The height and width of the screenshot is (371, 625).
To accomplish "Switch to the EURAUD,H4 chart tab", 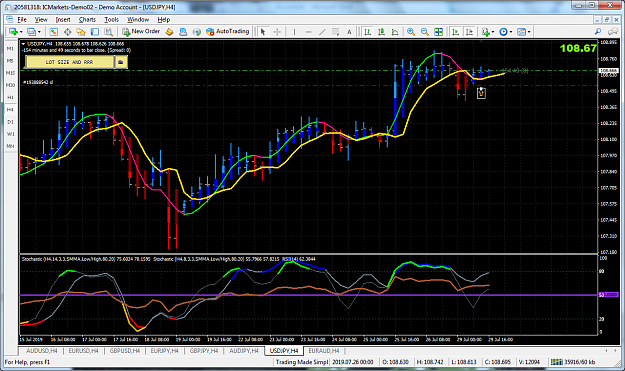I will [324, 351].
